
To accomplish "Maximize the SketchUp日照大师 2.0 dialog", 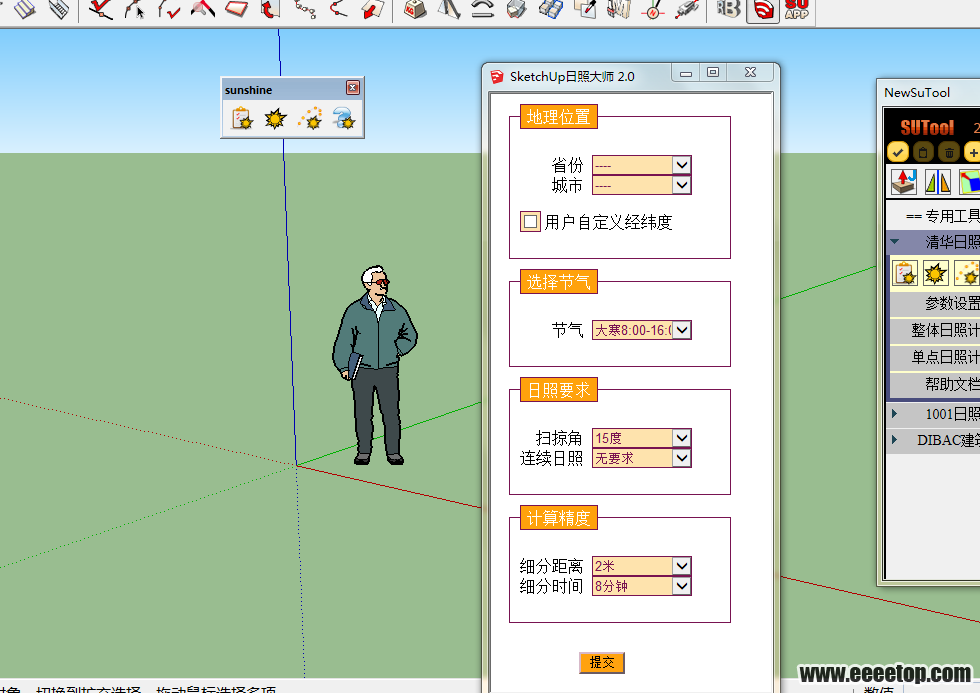I will [712, 73].
